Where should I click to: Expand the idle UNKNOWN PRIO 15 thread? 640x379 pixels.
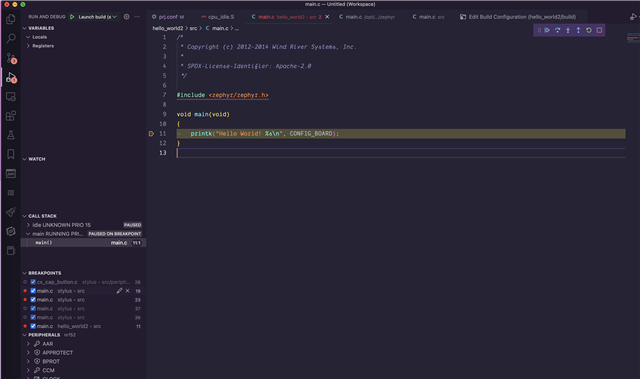tap(28, 225)
